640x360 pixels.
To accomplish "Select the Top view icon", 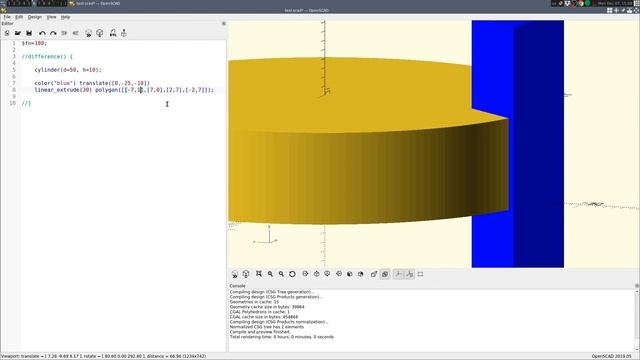I will click(316, 274).
